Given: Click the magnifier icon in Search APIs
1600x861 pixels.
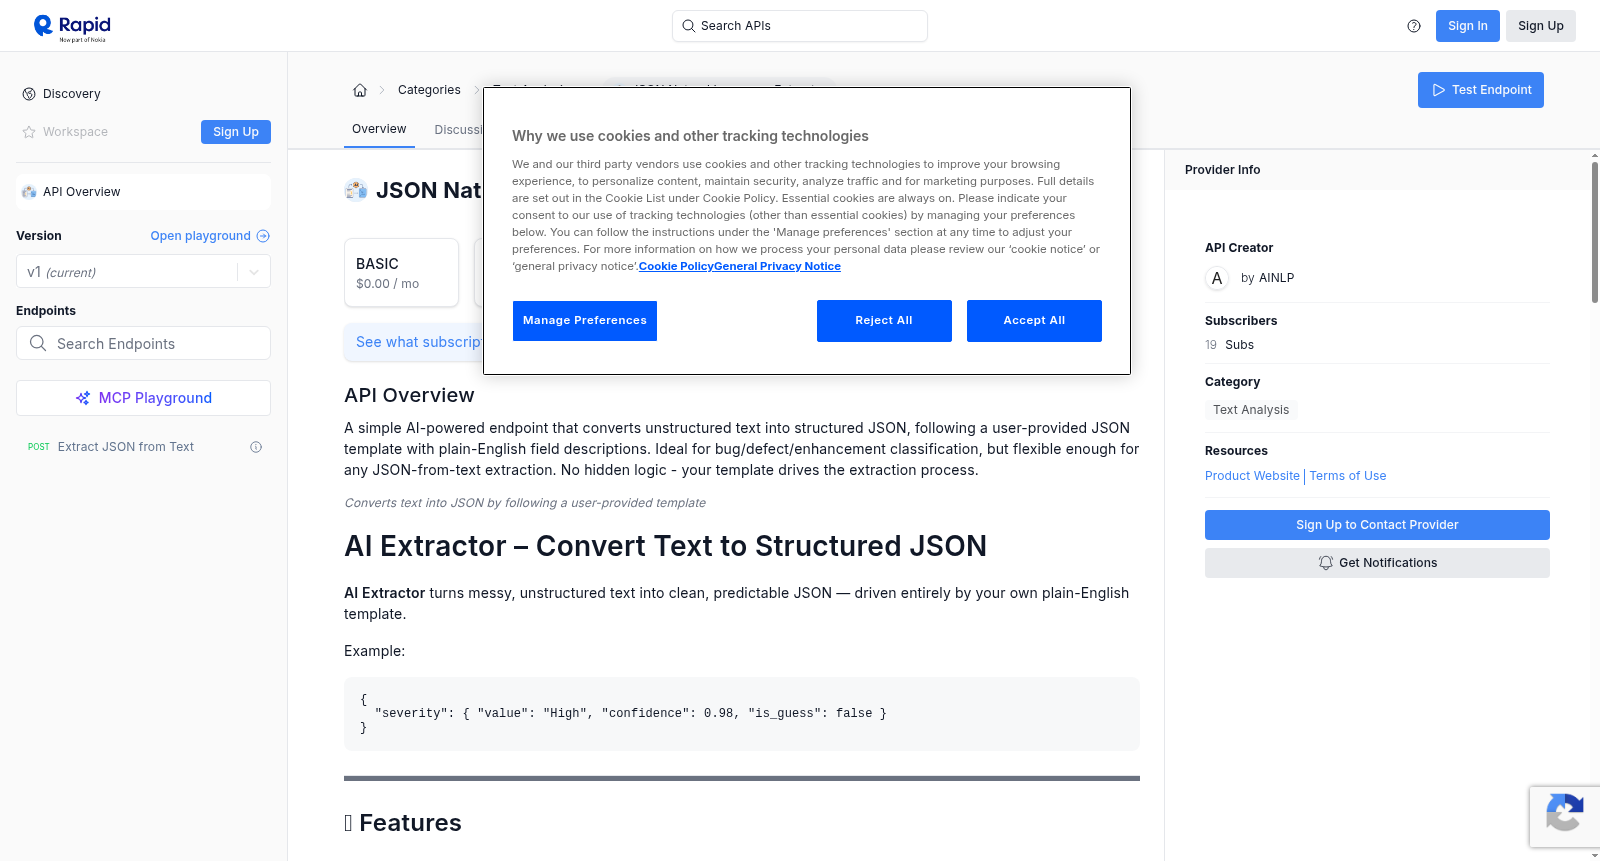Looking at the screenshot, I should [x=689, y=26].
